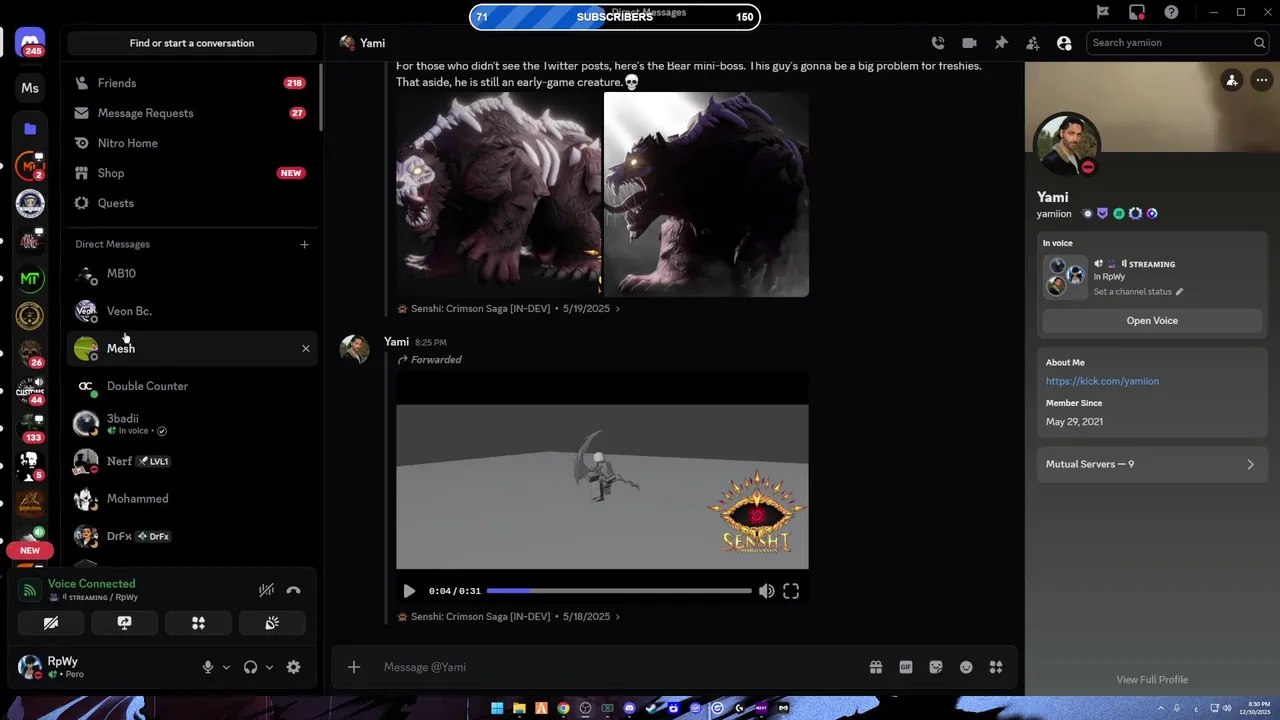Deafen with headphones icon
The height and width of the screenshot is (720, 1280).
250,667
